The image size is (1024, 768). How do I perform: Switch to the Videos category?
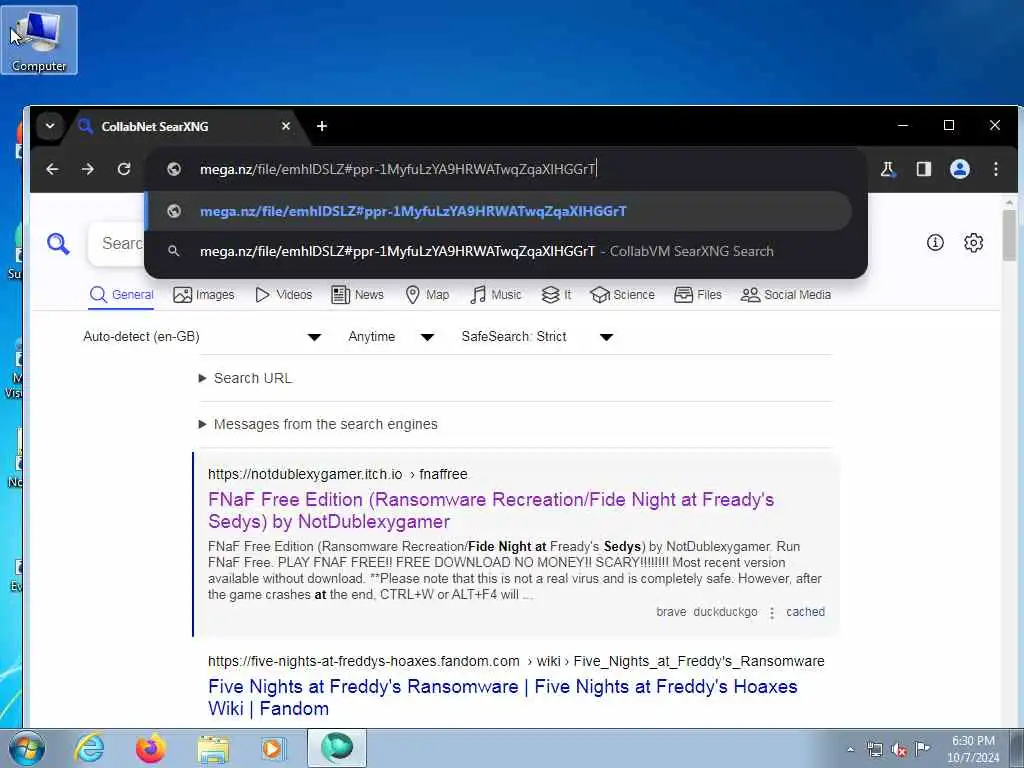284,295
